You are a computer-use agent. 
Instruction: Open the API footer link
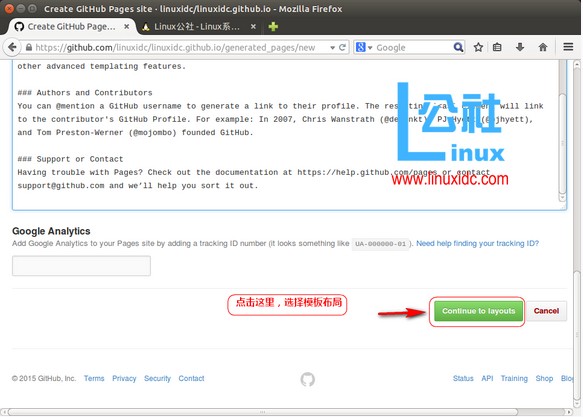[487, 378]
